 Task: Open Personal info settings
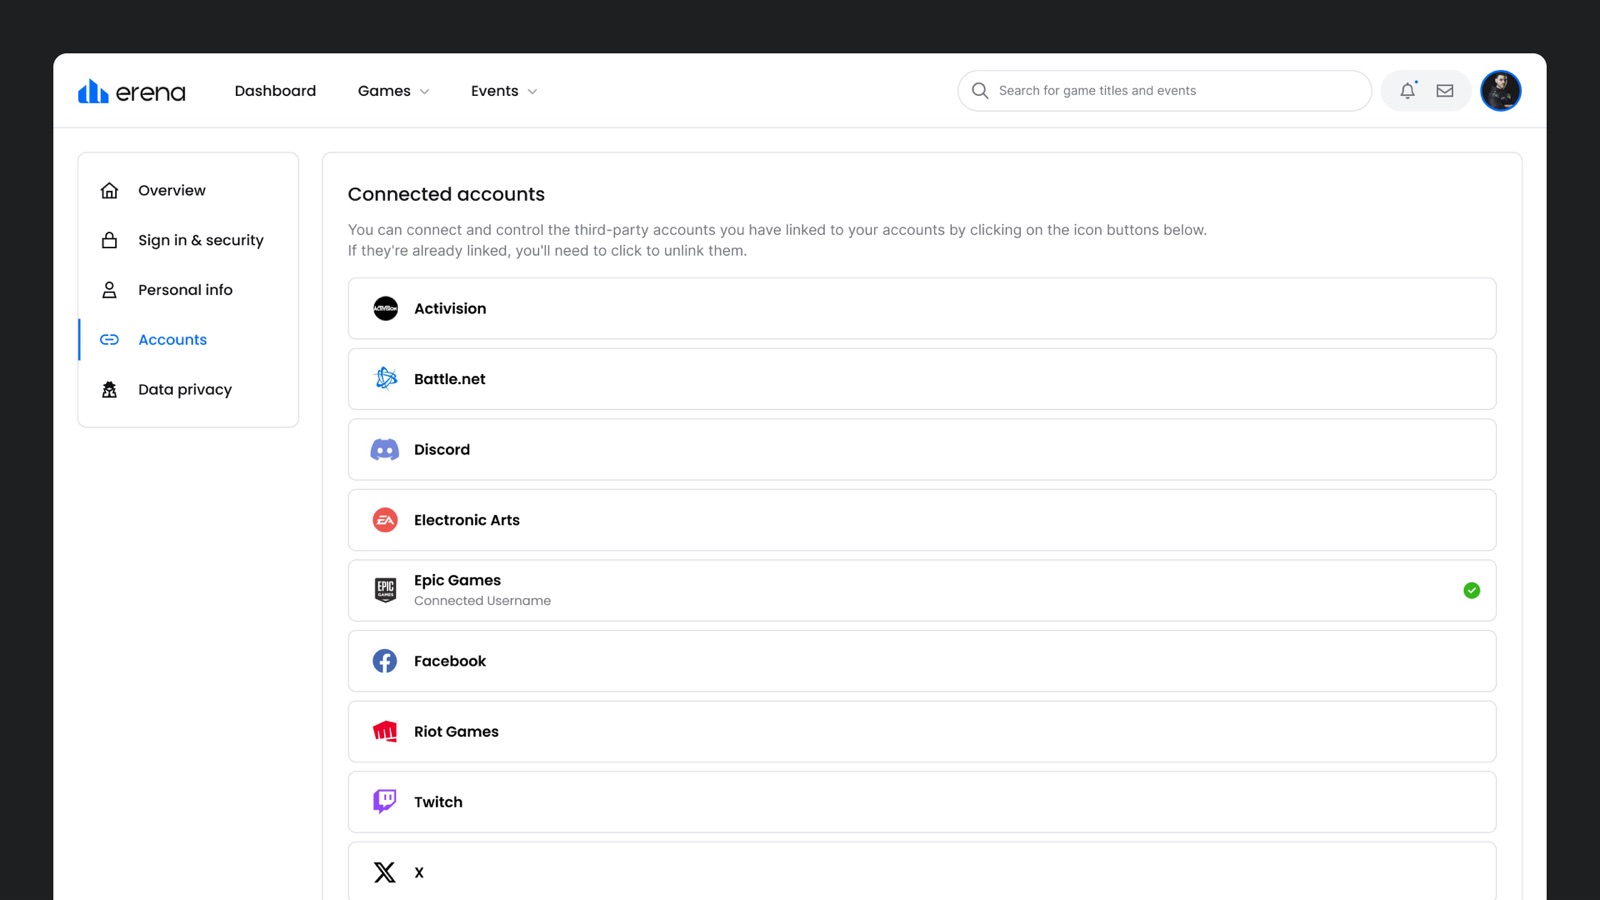(188, 290)
